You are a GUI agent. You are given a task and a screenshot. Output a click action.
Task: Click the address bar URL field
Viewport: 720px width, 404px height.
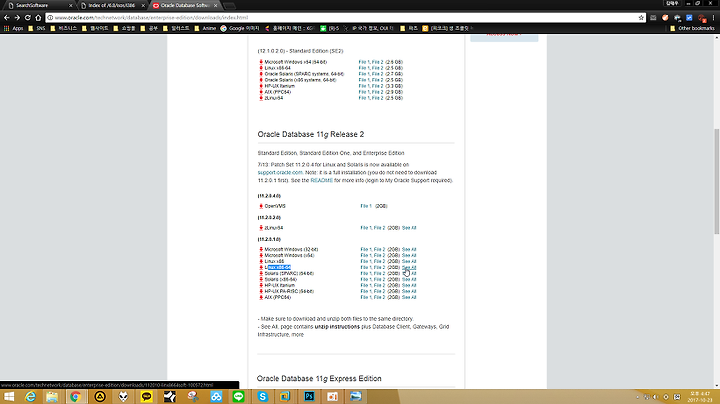click(340, 17)
